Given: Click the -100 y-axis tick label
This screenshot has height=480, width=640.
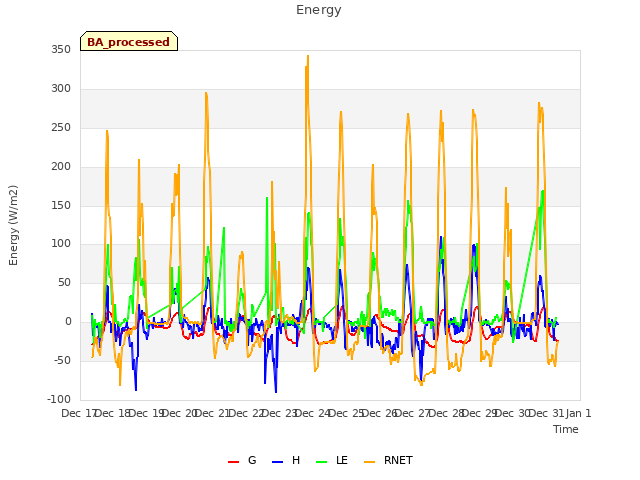Looking at the screenshot, I should [x=59, y=399].
